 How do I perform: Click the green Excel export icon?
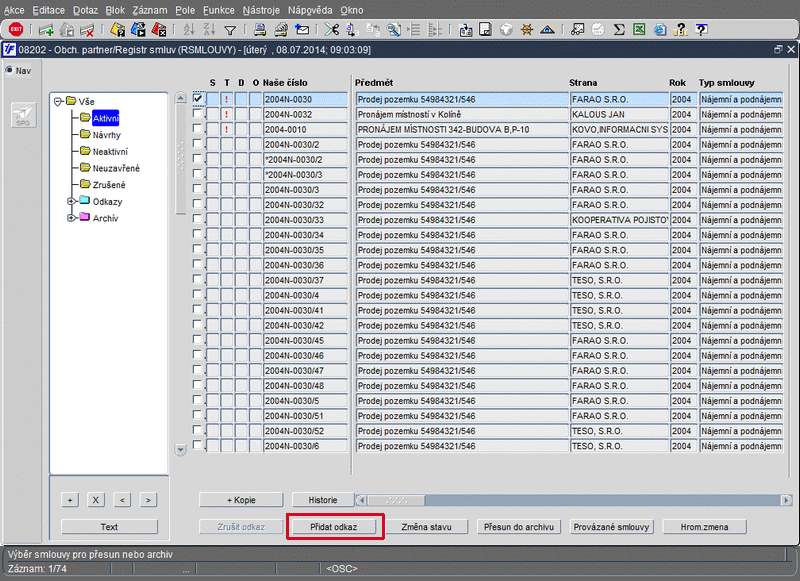click(x=639, y=30)
